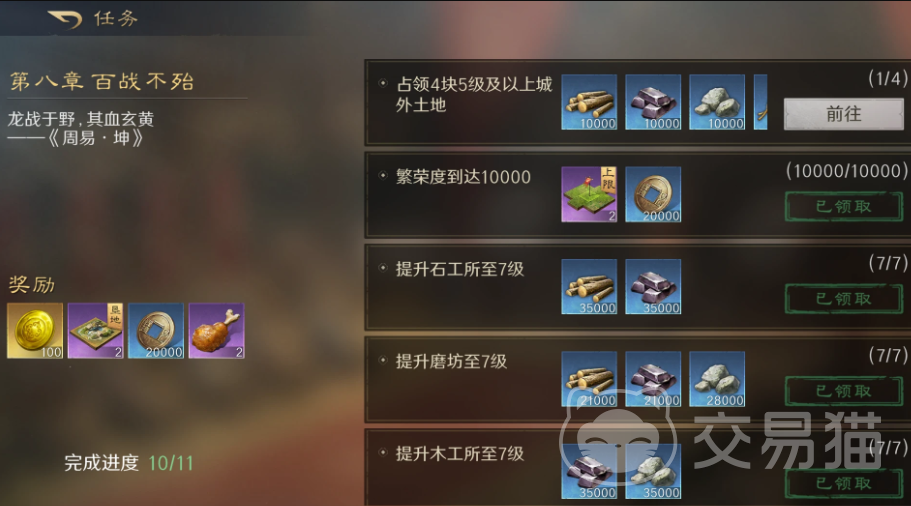This screenshot has height=506, width=911.
Task: Select the land plot reward icon under 奖励
Action: tap(95, 331)
